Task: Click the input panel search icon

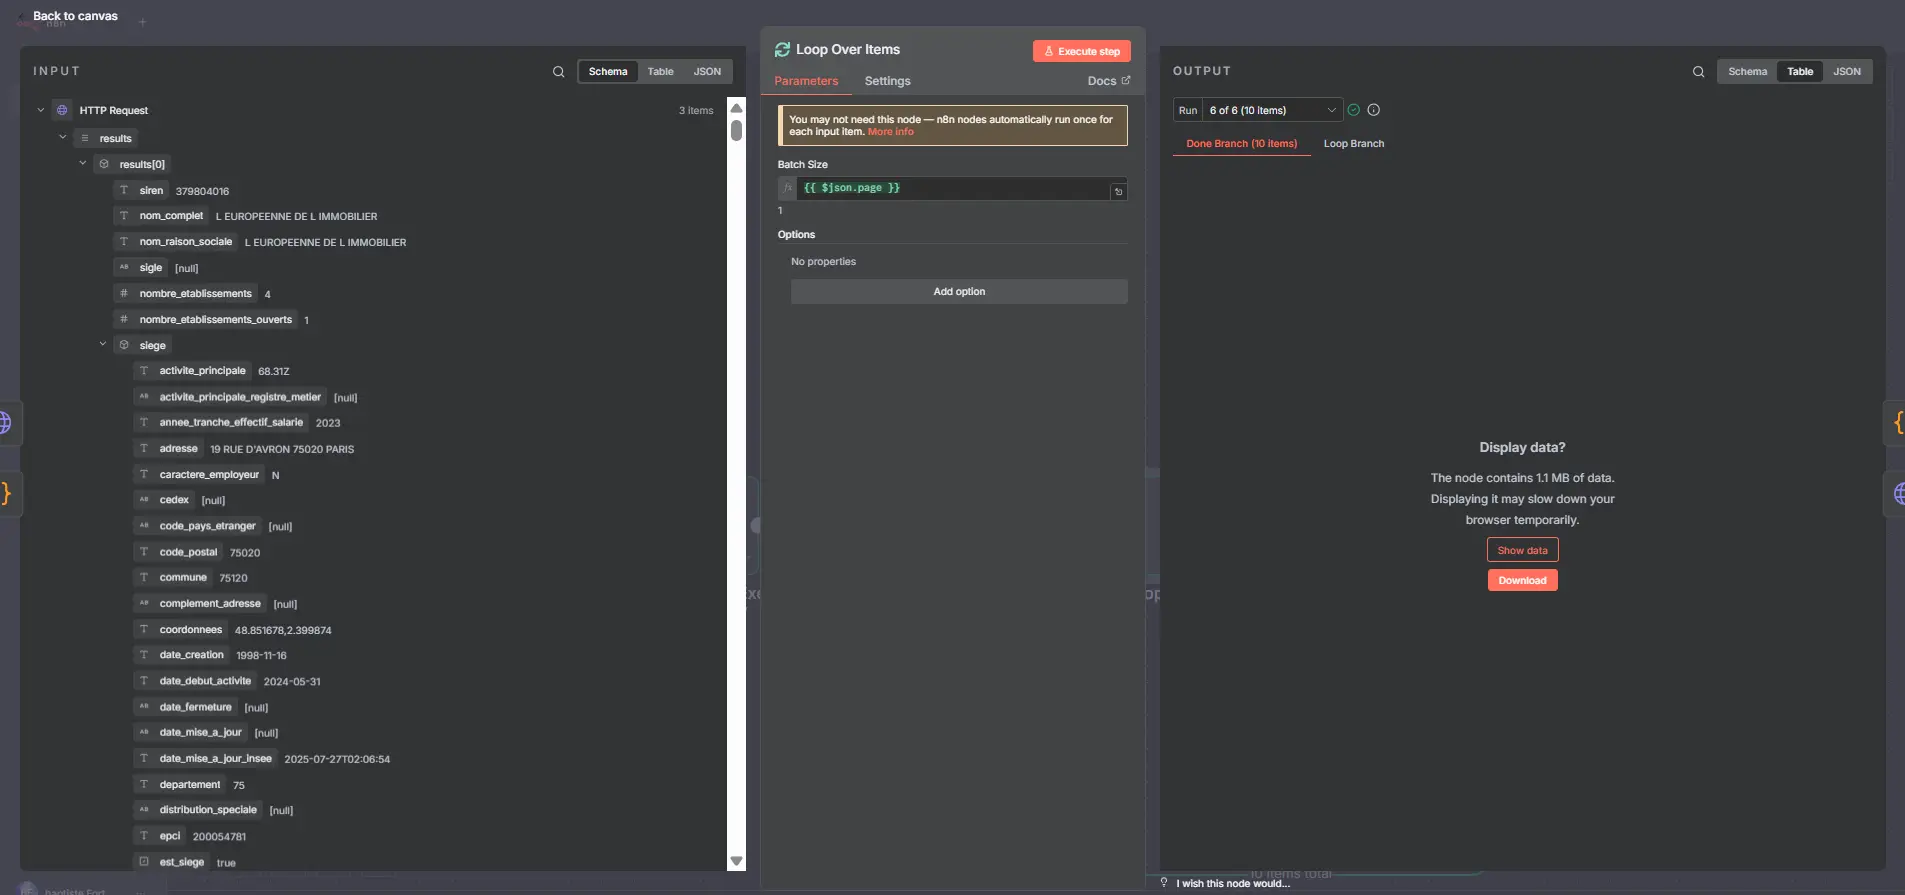Action: tap(558, 72)
